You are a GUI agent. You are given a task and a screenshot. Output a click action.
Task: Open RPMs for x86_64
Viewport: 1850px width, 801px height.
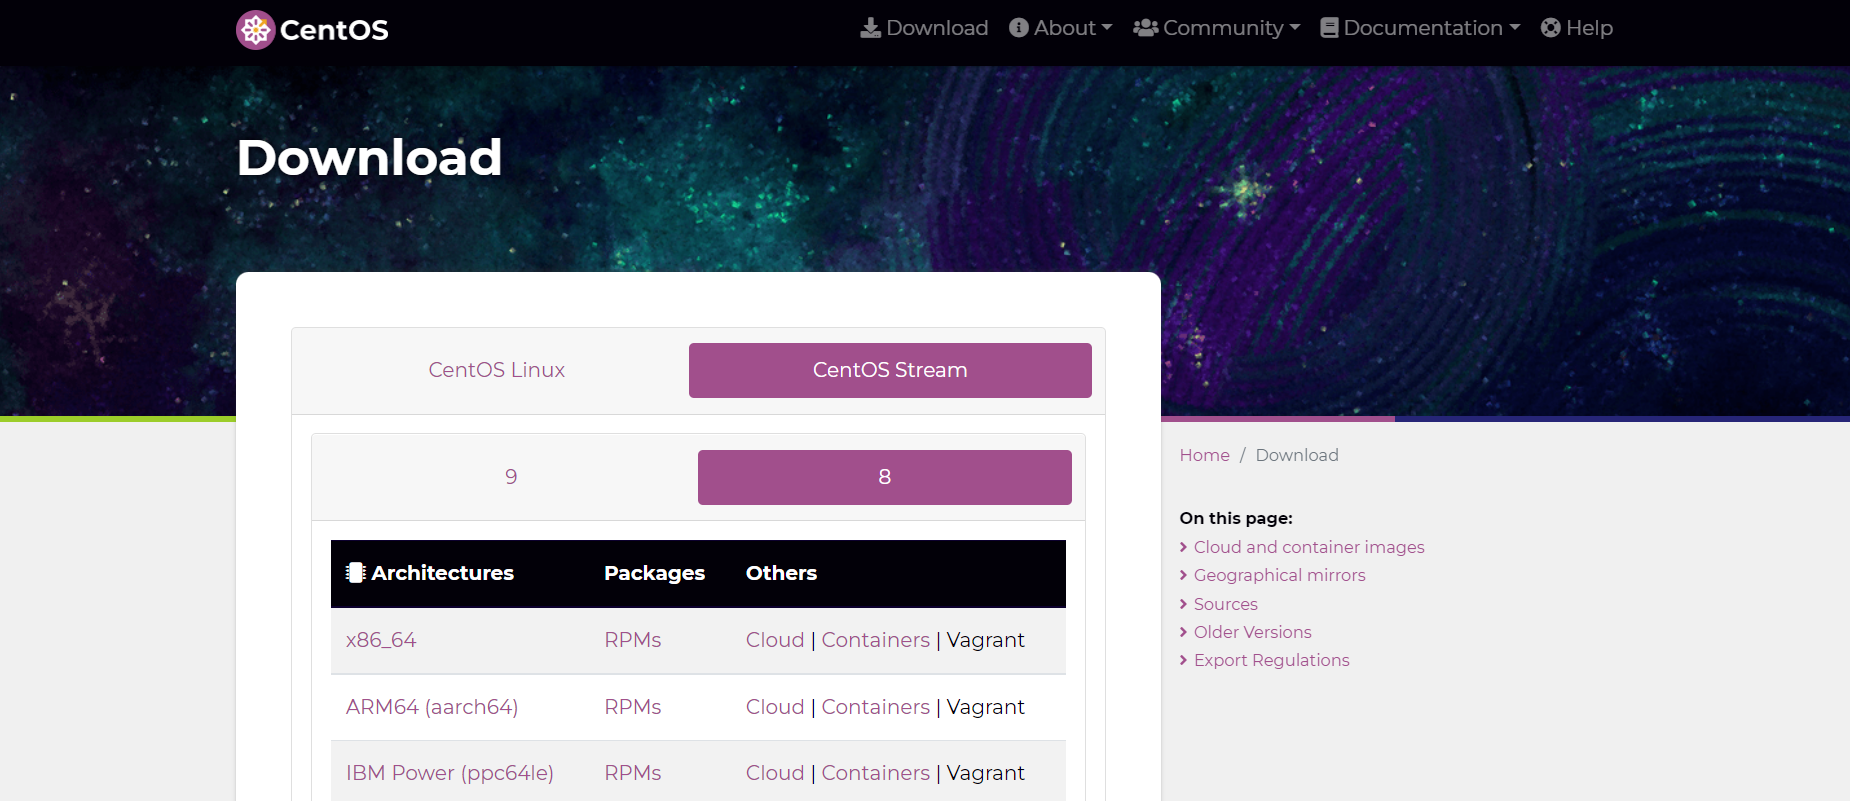point(633,640)
